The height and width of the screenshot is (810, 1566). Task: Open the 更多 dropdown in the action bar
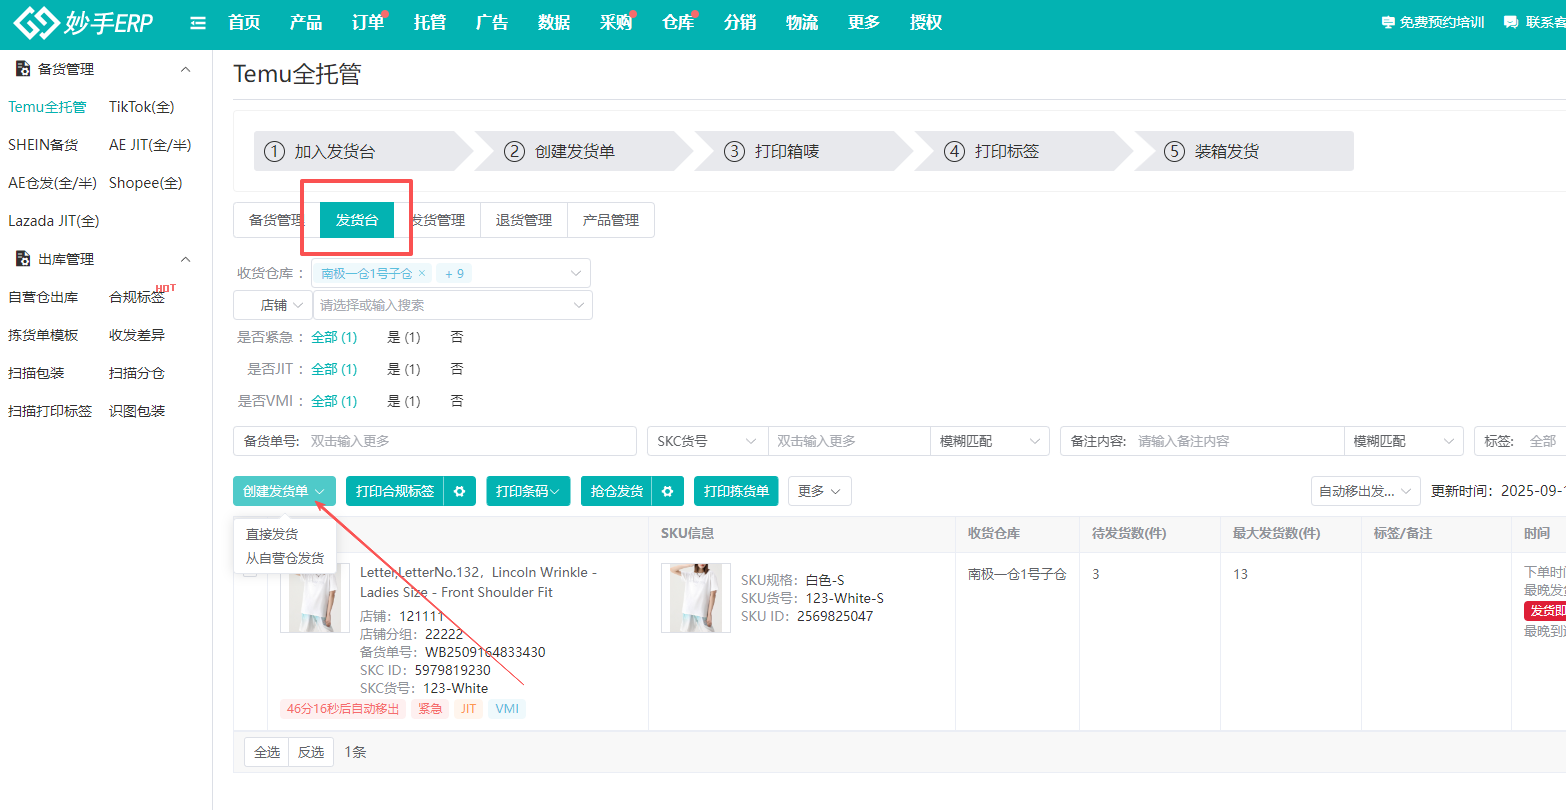pyautogui.click(x=820, y=491)
